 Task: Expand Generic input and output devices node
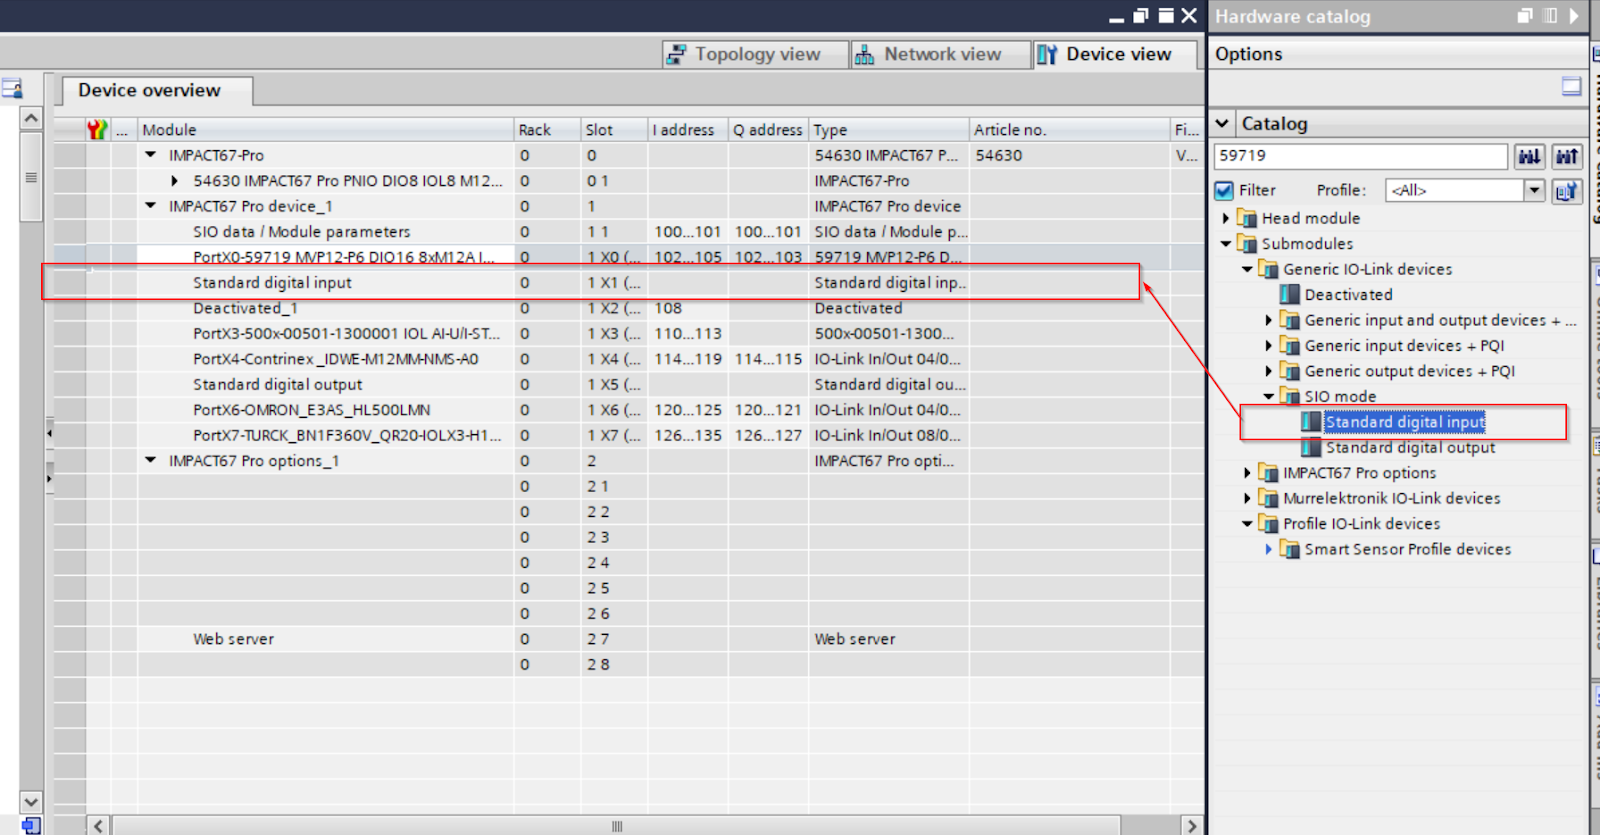pos(1269,320)
